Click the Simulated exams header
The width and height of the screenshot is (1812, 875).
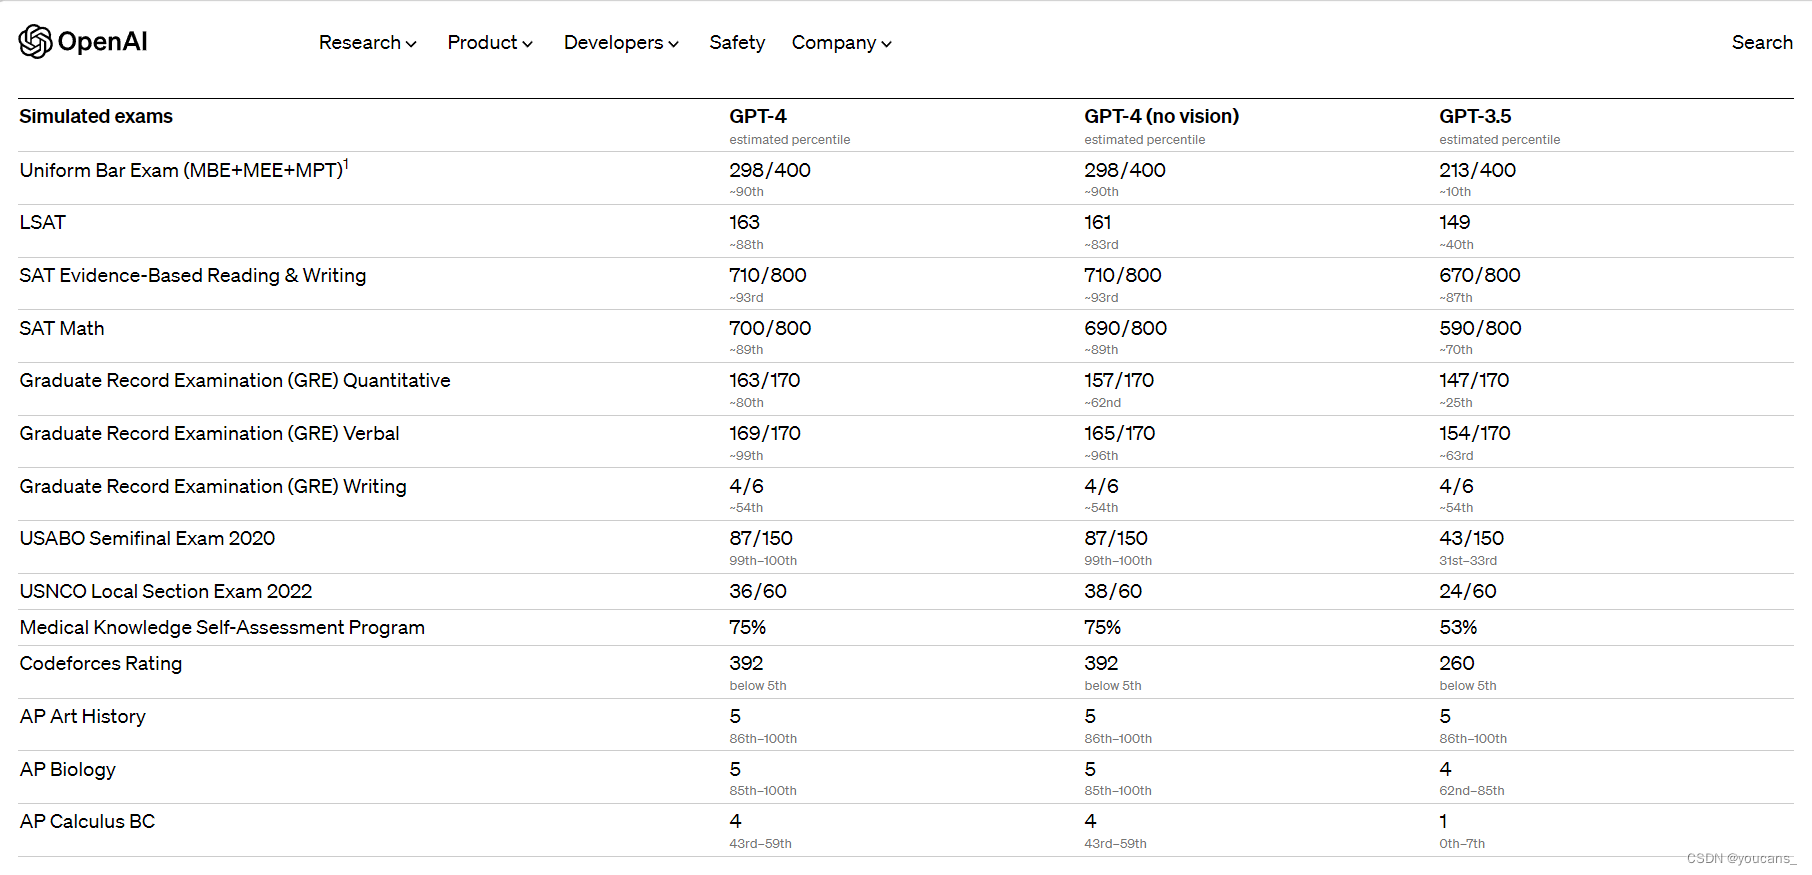(x=96, y=117)
